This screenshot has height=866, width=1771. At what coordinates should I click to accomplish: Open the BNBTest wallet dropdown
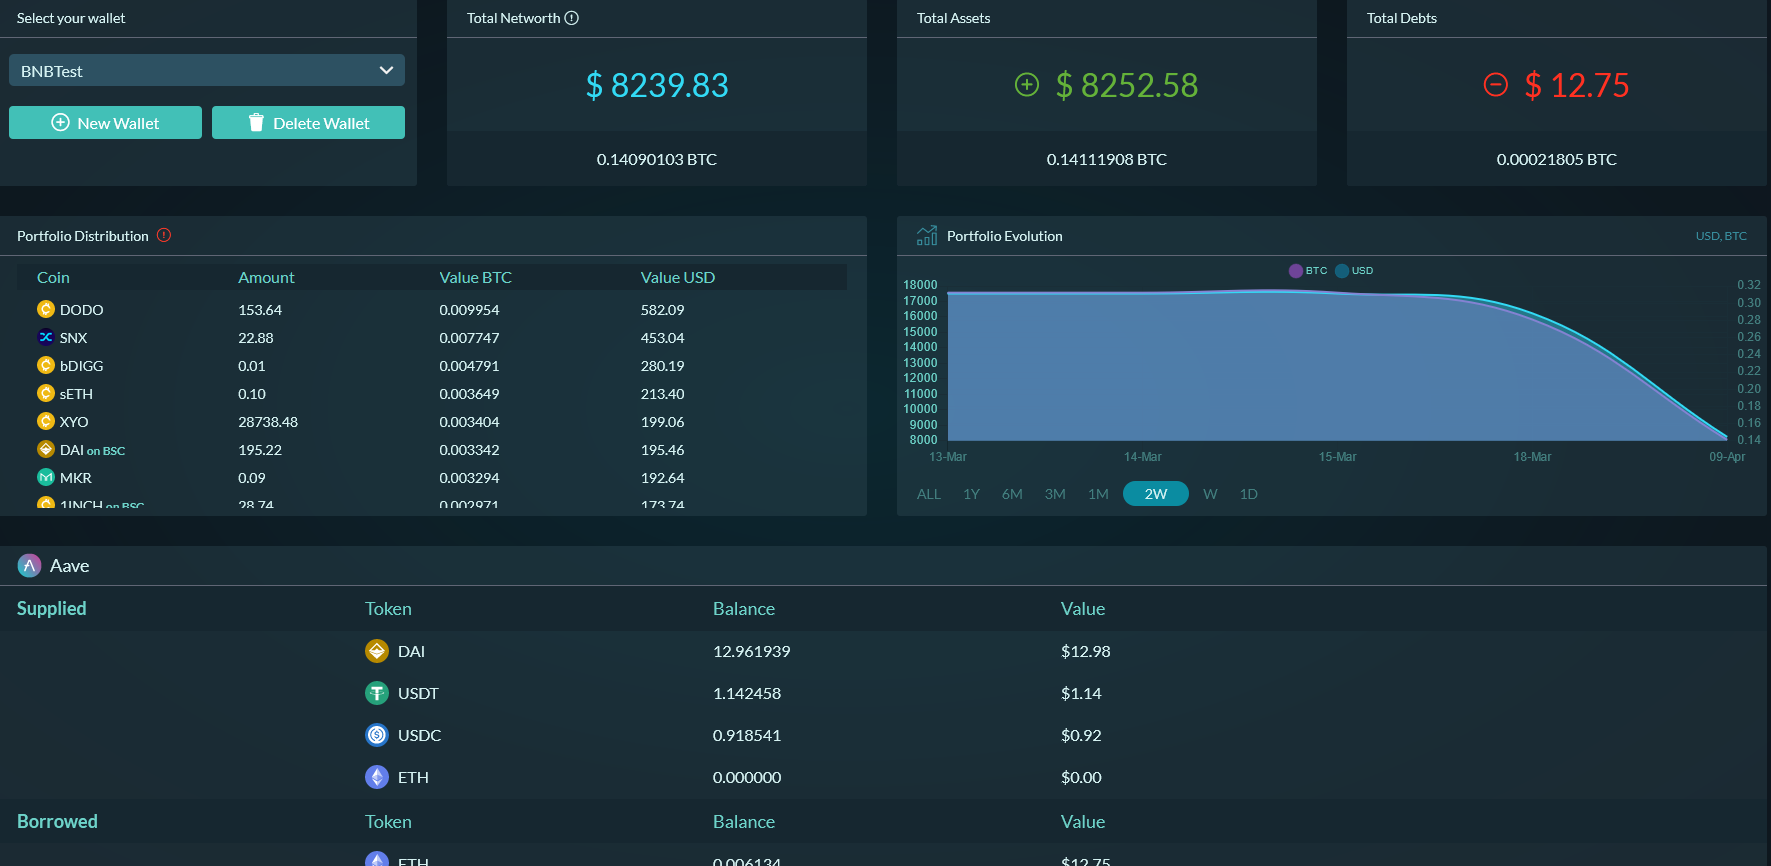click(207, 70)
